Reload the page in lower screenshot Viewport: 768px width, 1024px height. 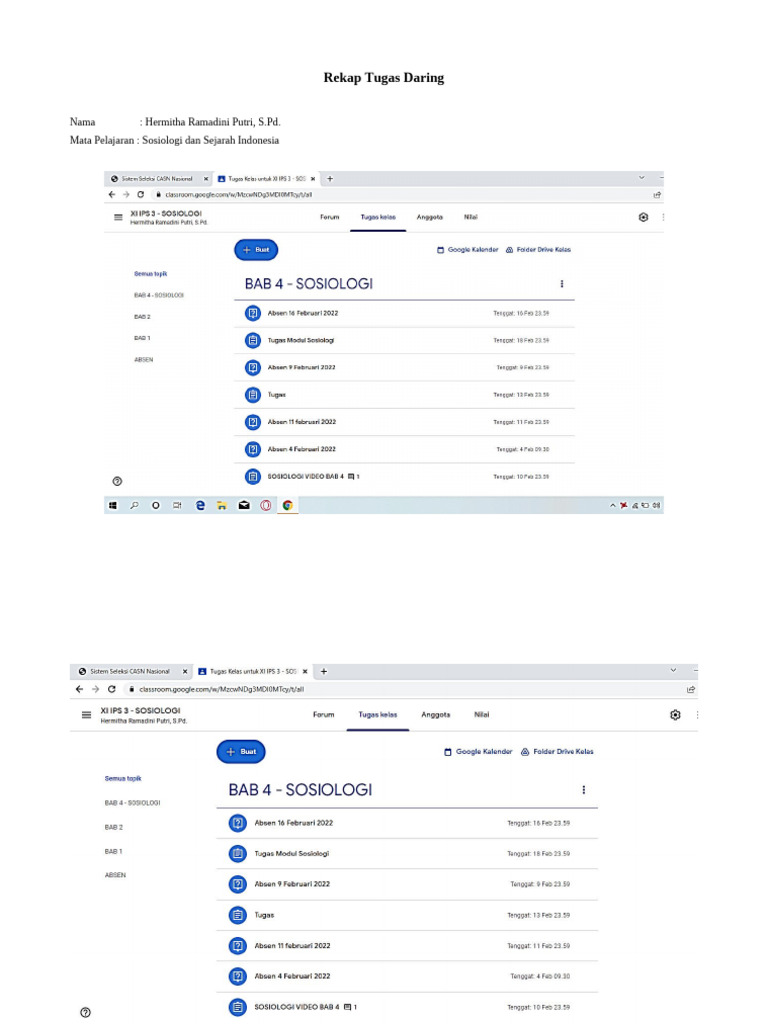pos(112,689)
